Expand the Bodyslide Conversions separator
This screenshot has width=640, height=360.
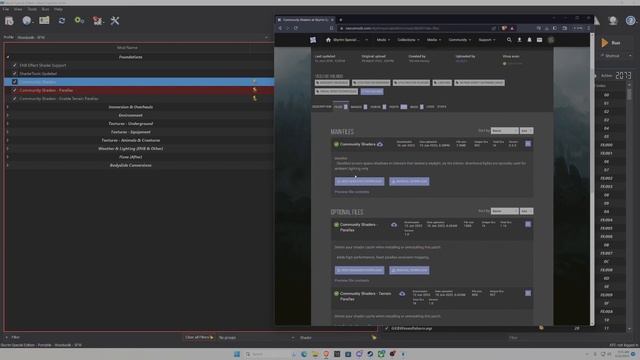pyautogui.click(x=8, y=165)
